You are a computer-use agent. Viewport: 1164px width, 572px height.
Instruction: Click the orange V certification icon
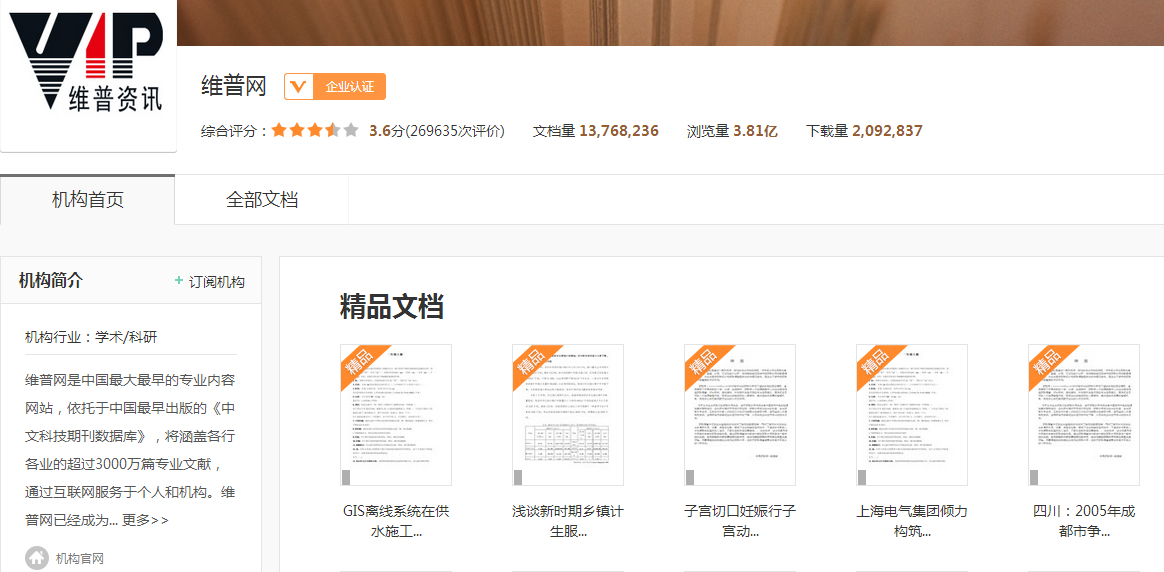coord(298,87)
